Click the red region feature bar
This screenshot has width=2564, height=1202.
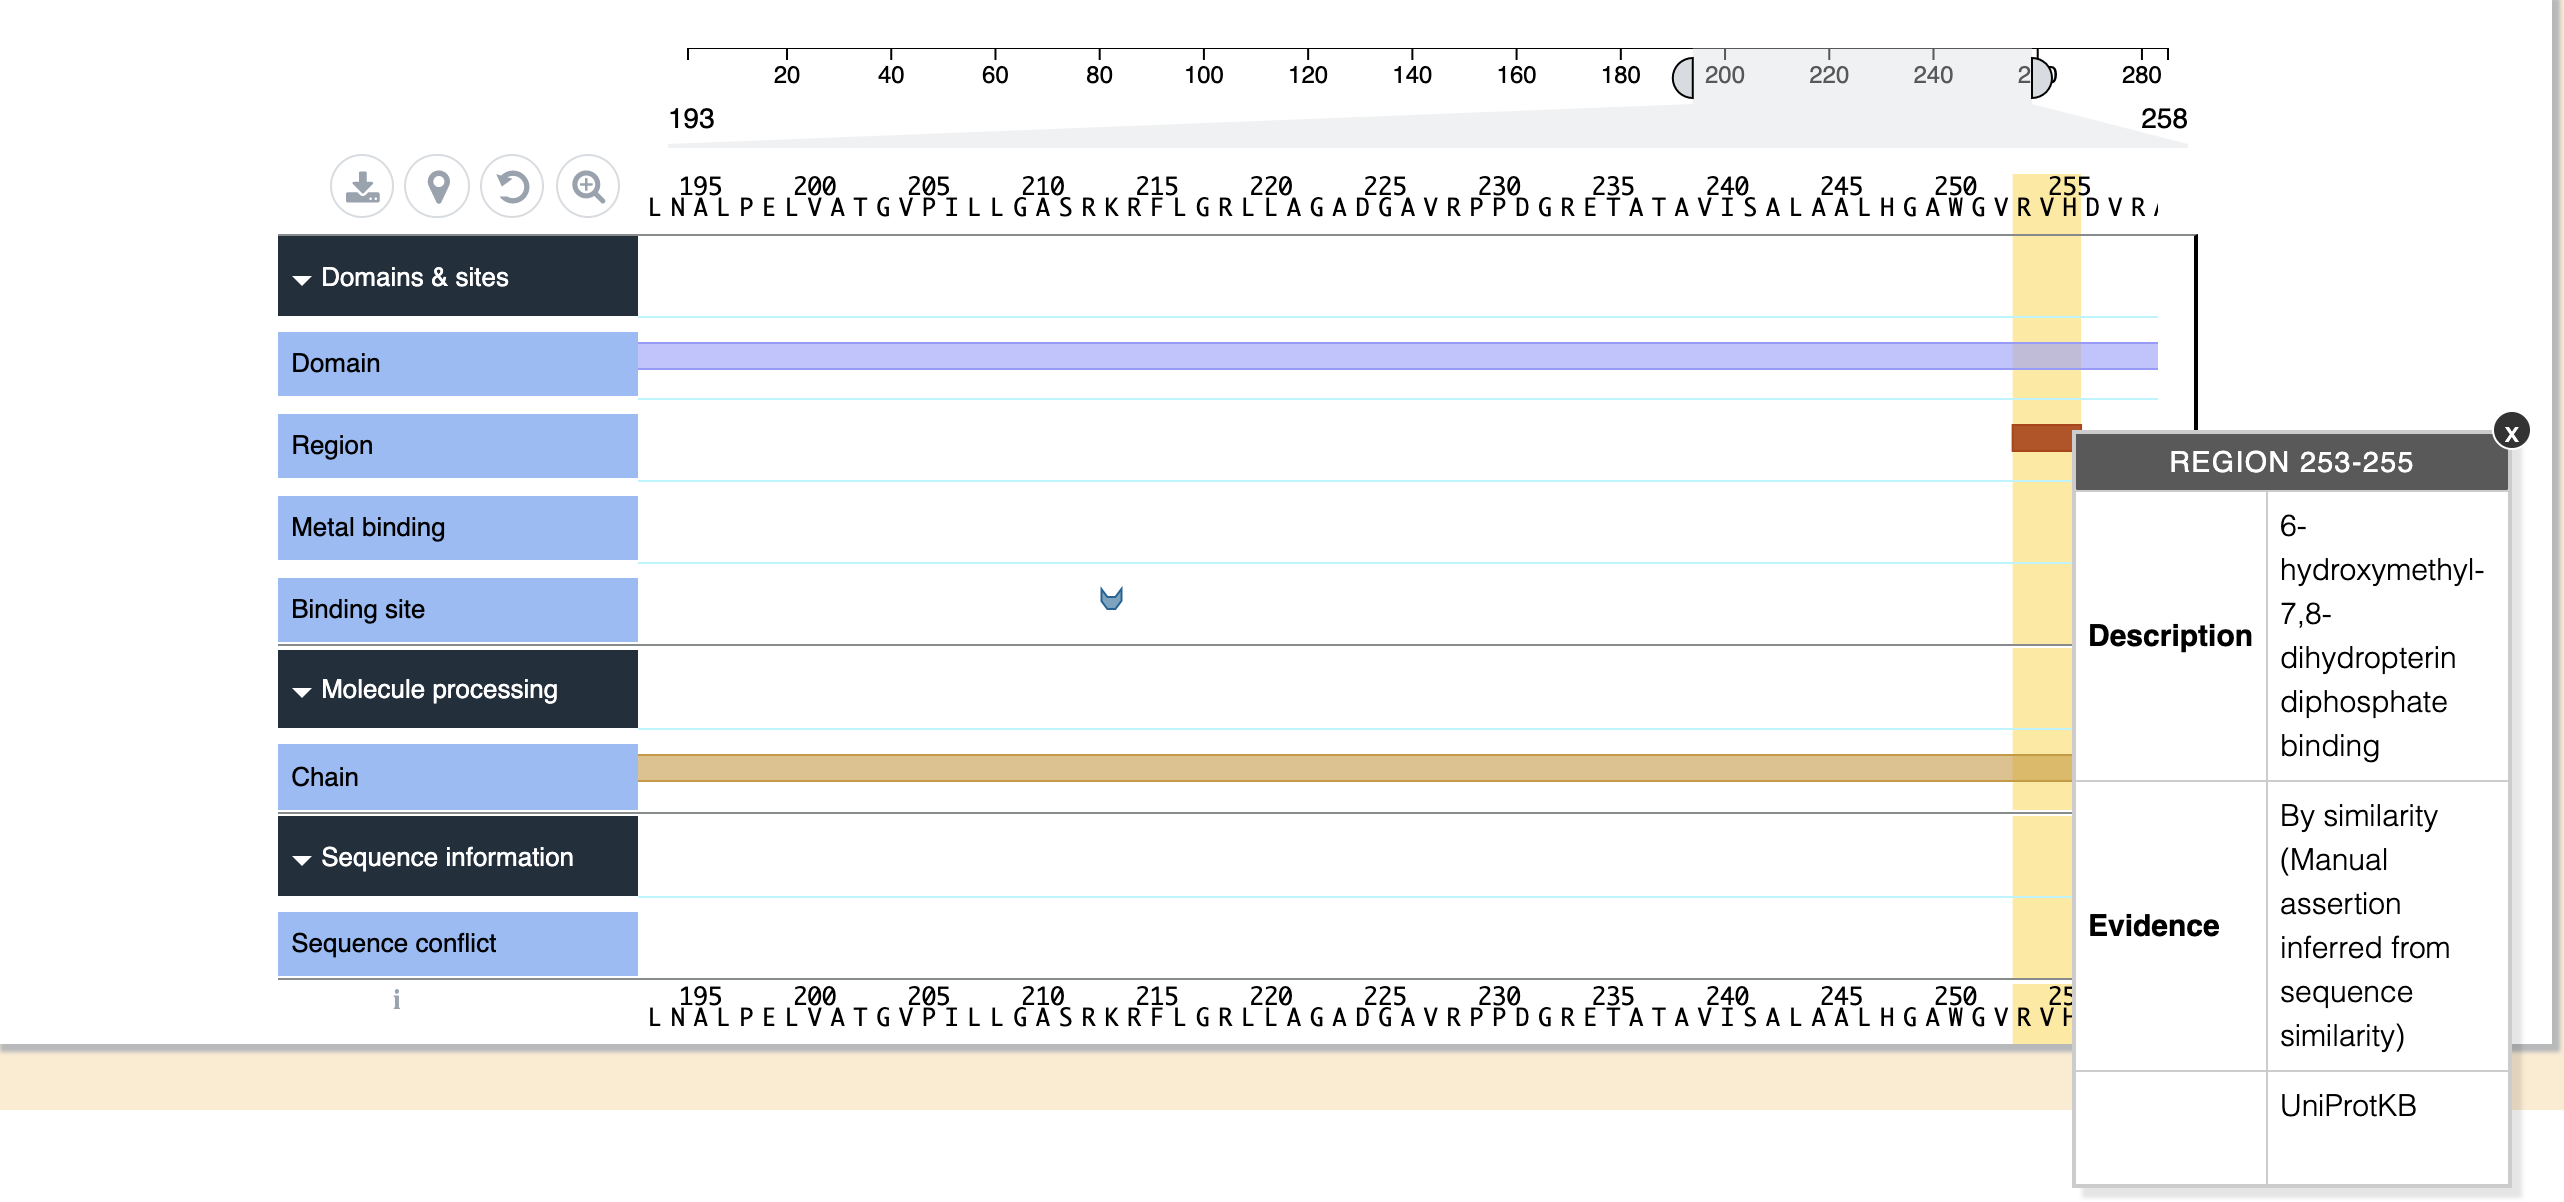[x=2041, y=438]
